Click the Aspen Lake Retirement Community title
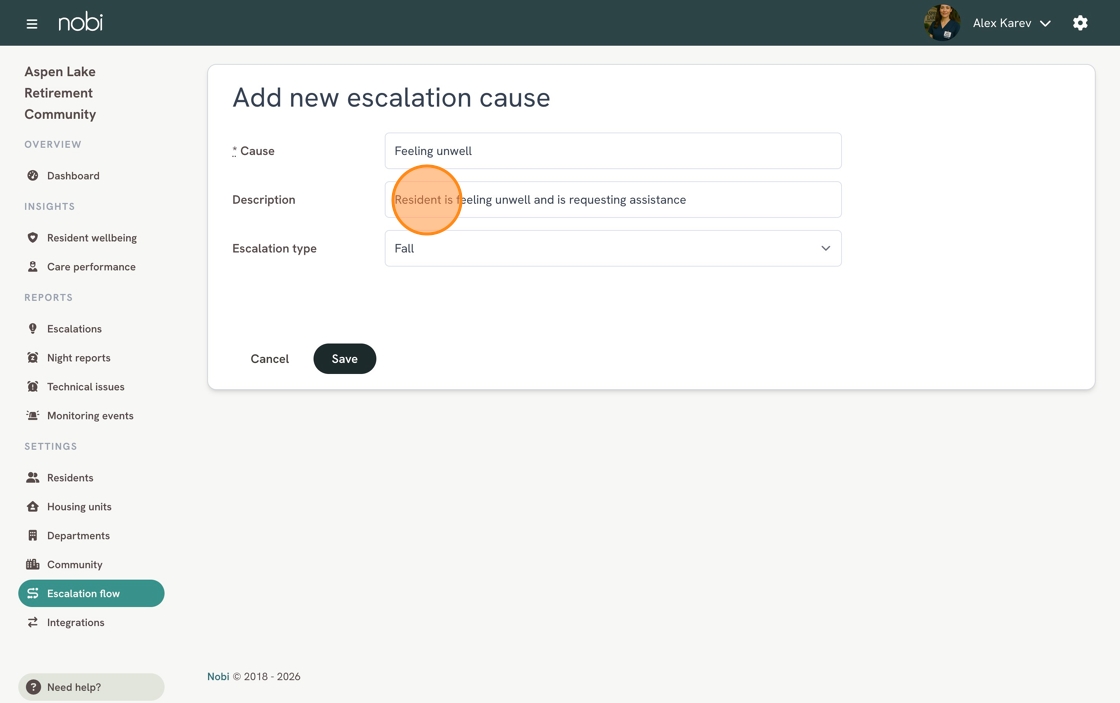 click(60, 93)
